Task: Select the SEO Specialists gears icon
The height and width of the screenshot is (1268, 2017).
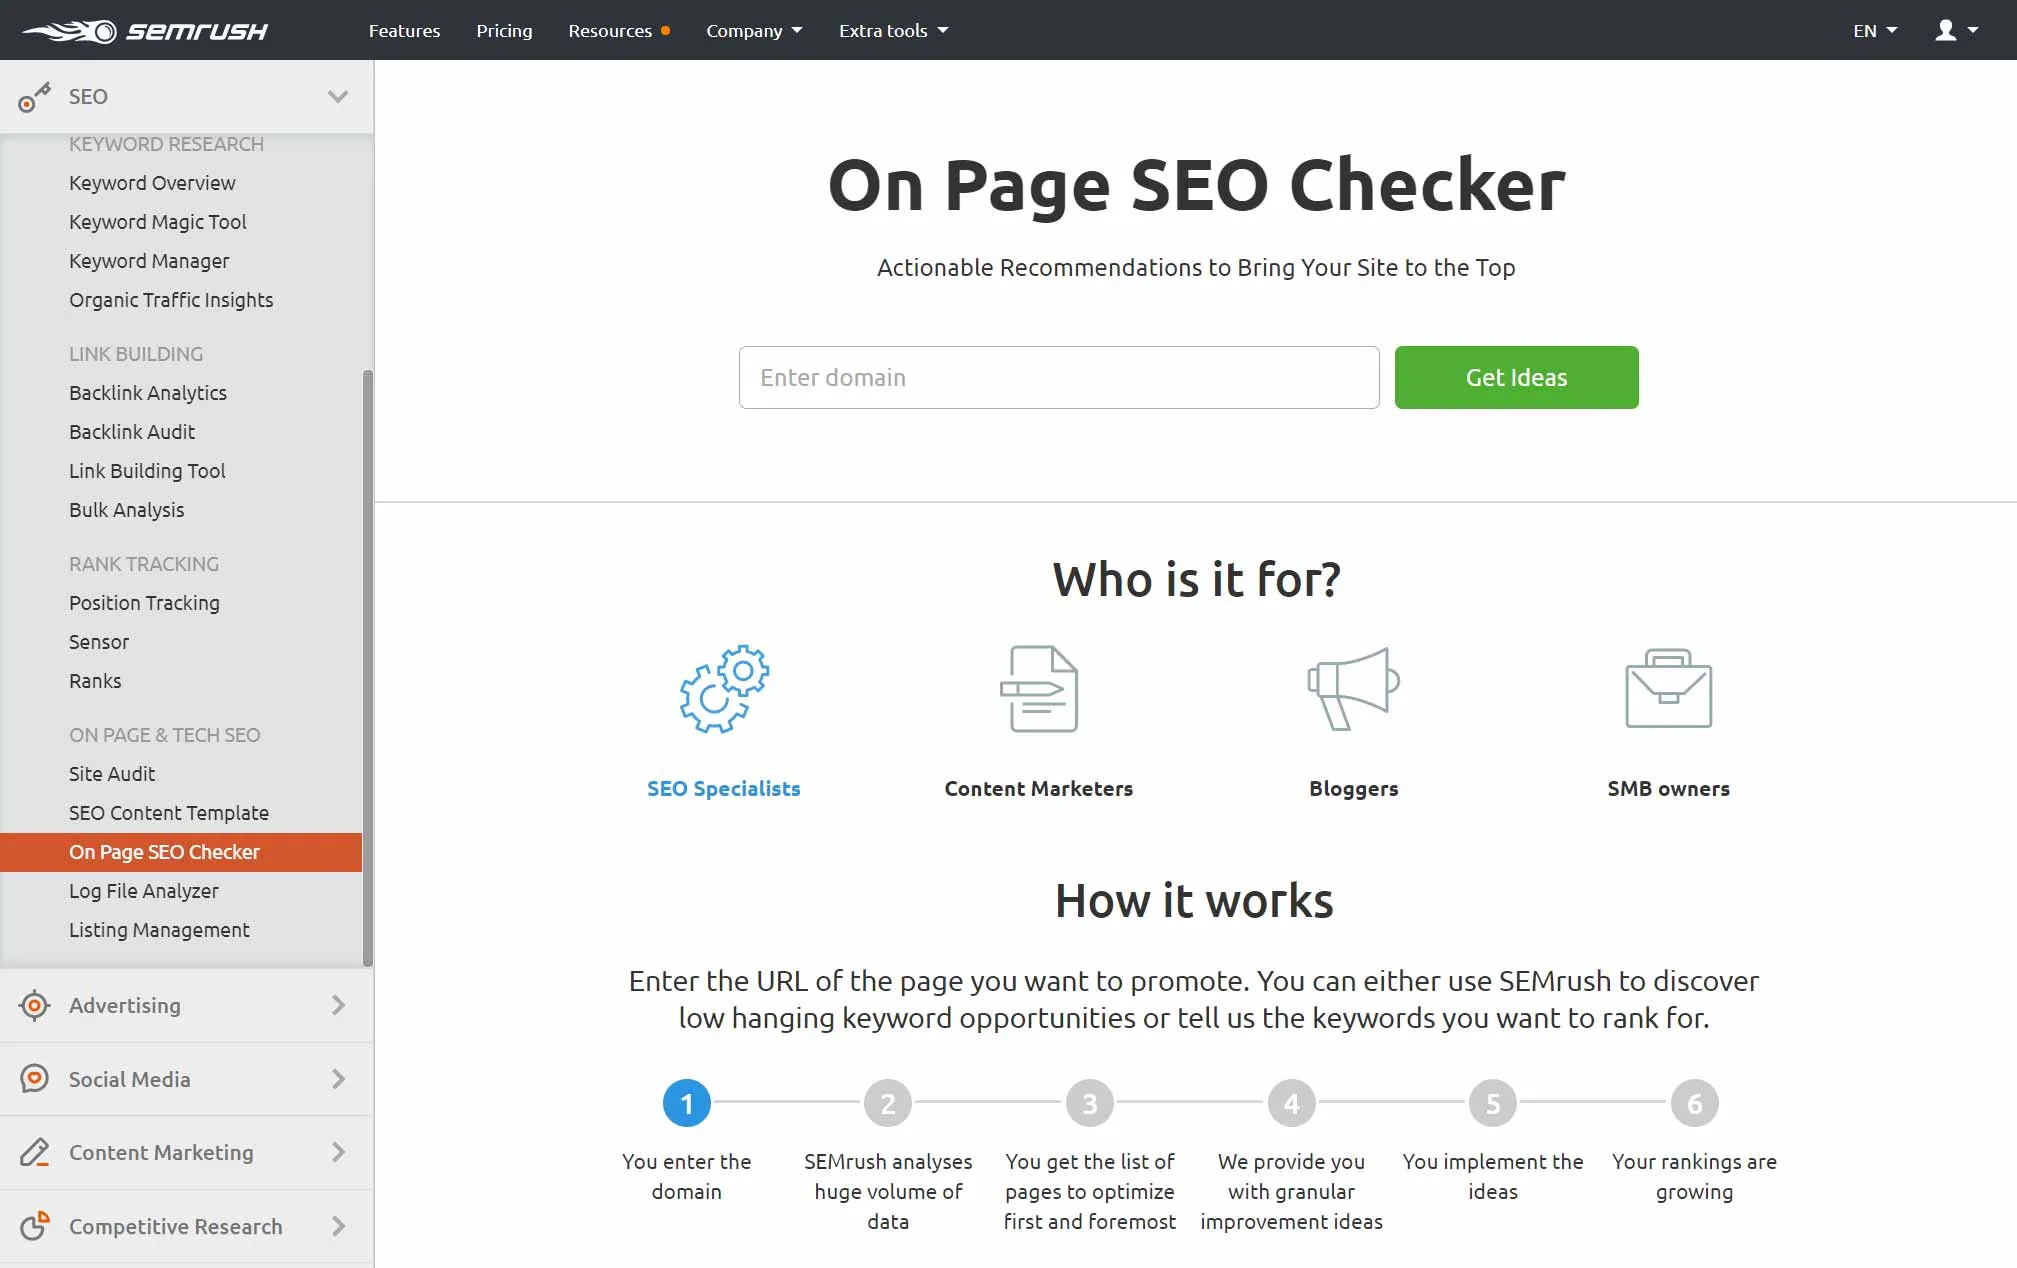Action: coord(724,689)
